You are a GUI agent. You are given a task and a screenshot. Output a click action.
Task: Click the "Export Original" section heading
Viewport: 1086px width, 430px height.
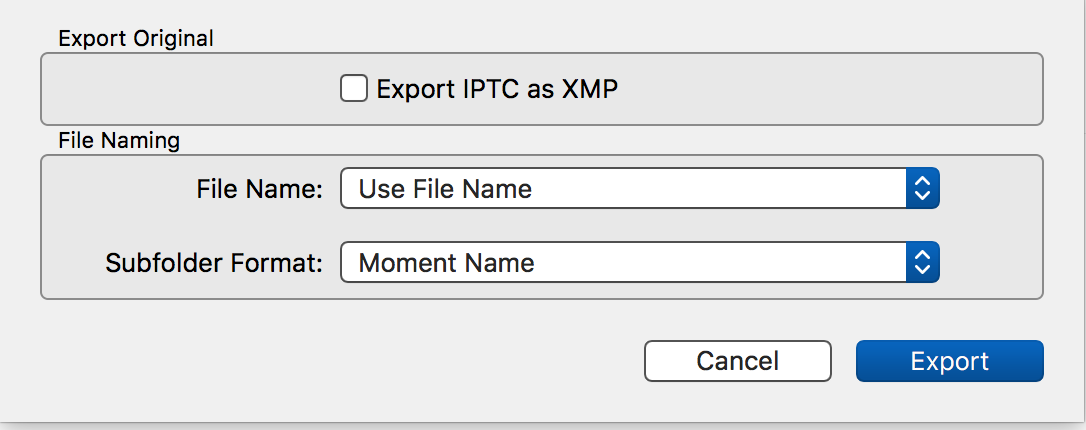pyautogui.click(x=136, y=39)
